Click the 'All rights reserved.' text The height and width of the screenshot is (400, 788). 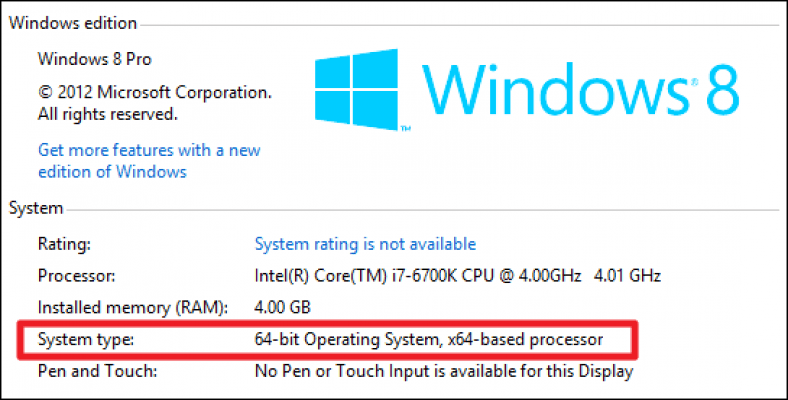click(x=108, y=115)
